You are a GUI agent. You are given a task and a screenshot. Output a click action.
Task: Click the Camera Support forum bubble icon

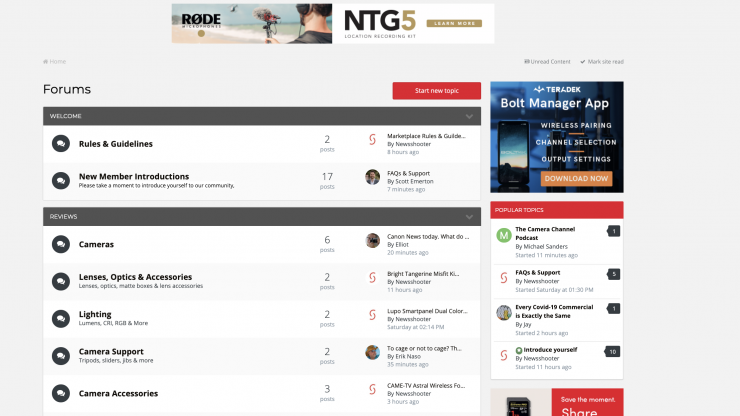click(x=60, y=355)
